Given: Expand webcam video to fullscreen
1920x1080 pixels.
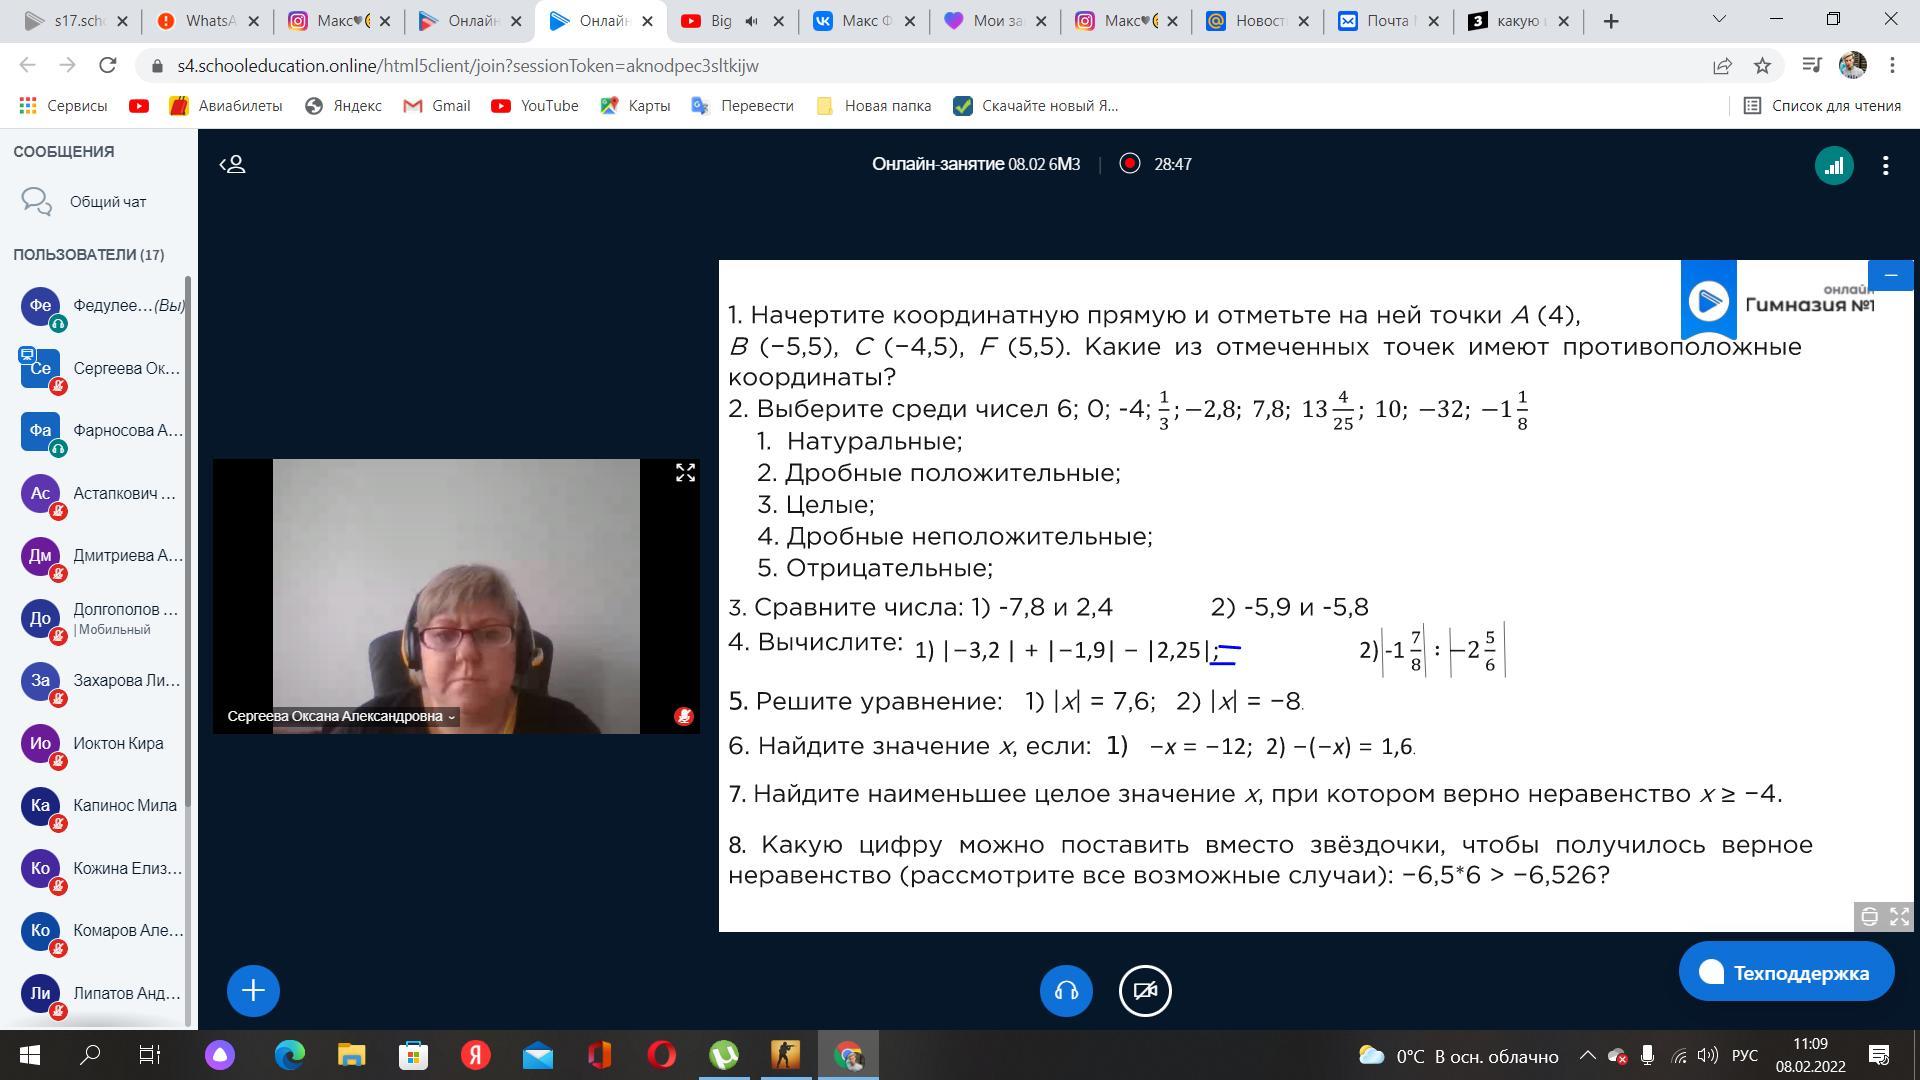Looking at the screenshot, I should pyautogui.click(x=685, y=473).
